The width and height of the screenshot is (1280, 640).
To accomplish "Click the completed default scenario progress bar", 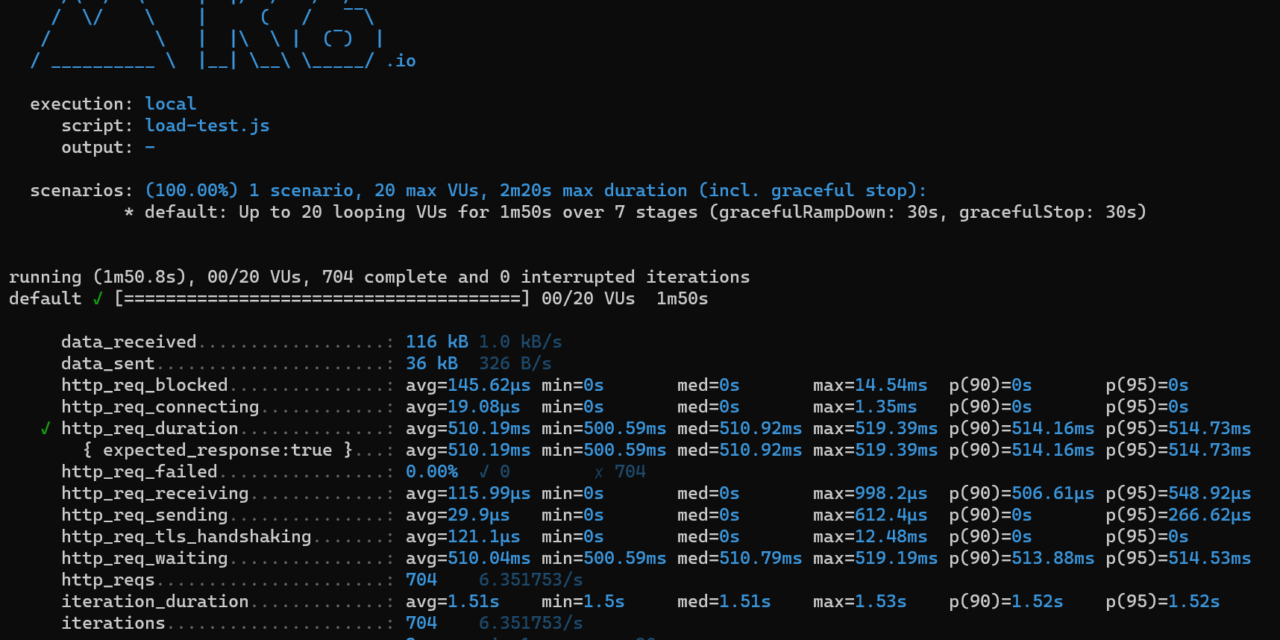I will click(322, 299).
